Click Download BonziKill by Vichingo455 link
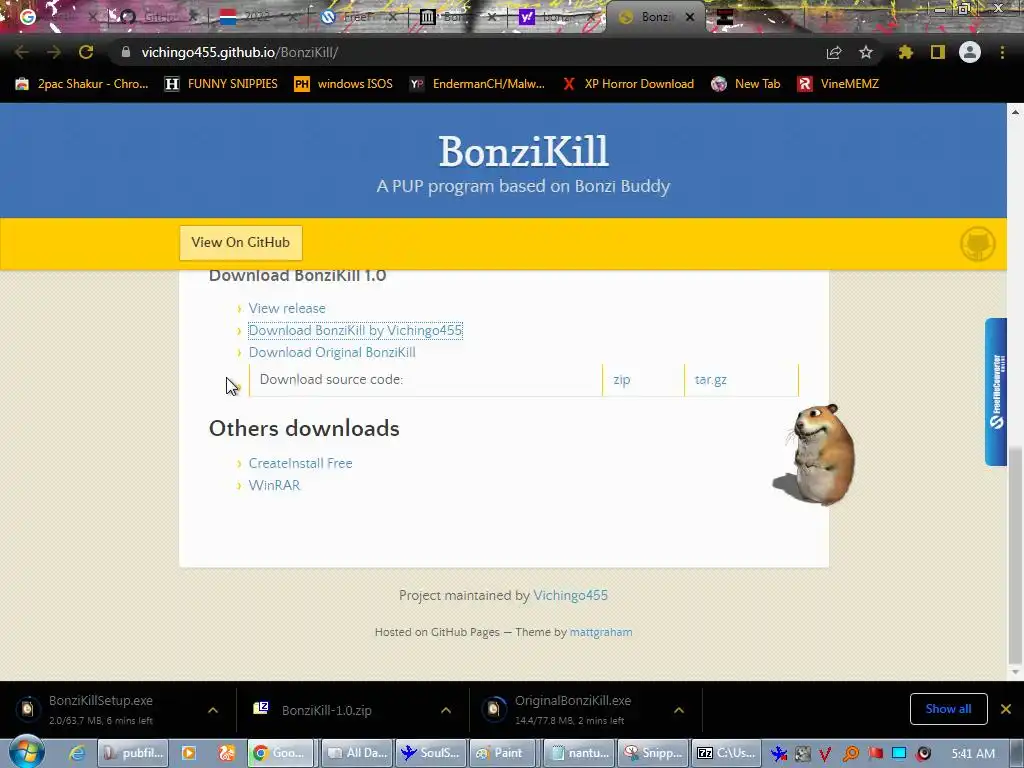This screenshot has width=1024, height=768. (x=355, y=330)
